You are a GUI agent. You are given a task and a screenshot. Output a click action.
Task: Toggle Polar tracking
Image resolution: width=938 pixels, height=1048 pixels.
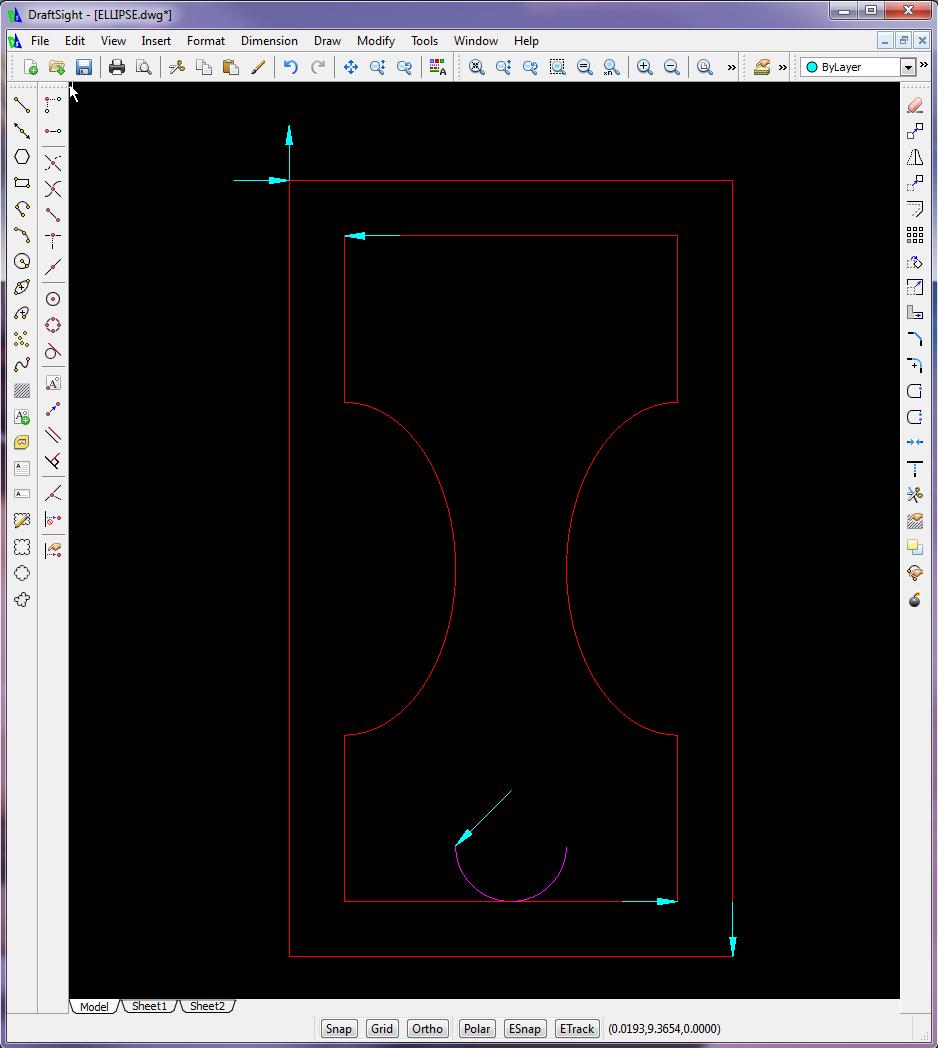coord(477,1029)
